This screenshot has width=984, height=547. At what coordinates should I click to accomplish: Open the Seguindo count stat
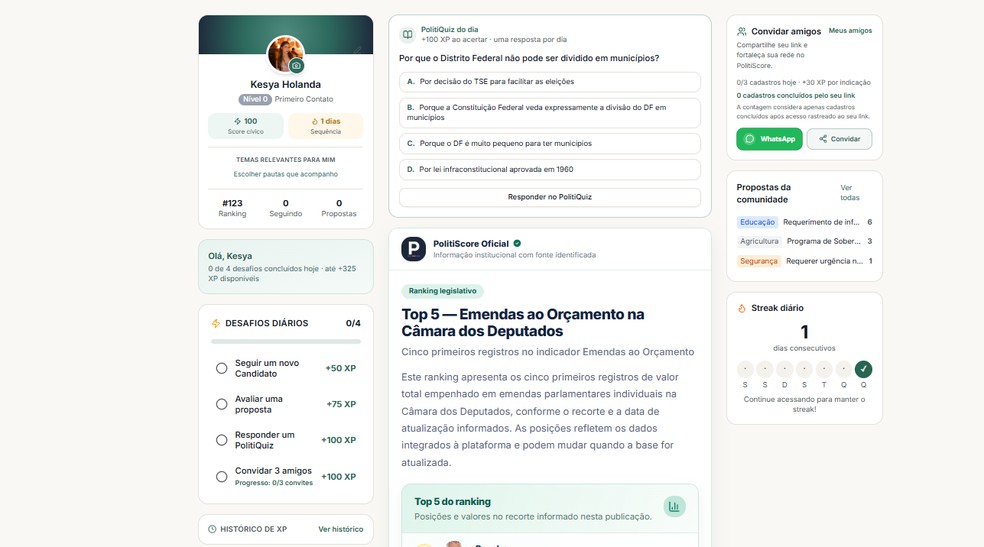pos(286,208)
